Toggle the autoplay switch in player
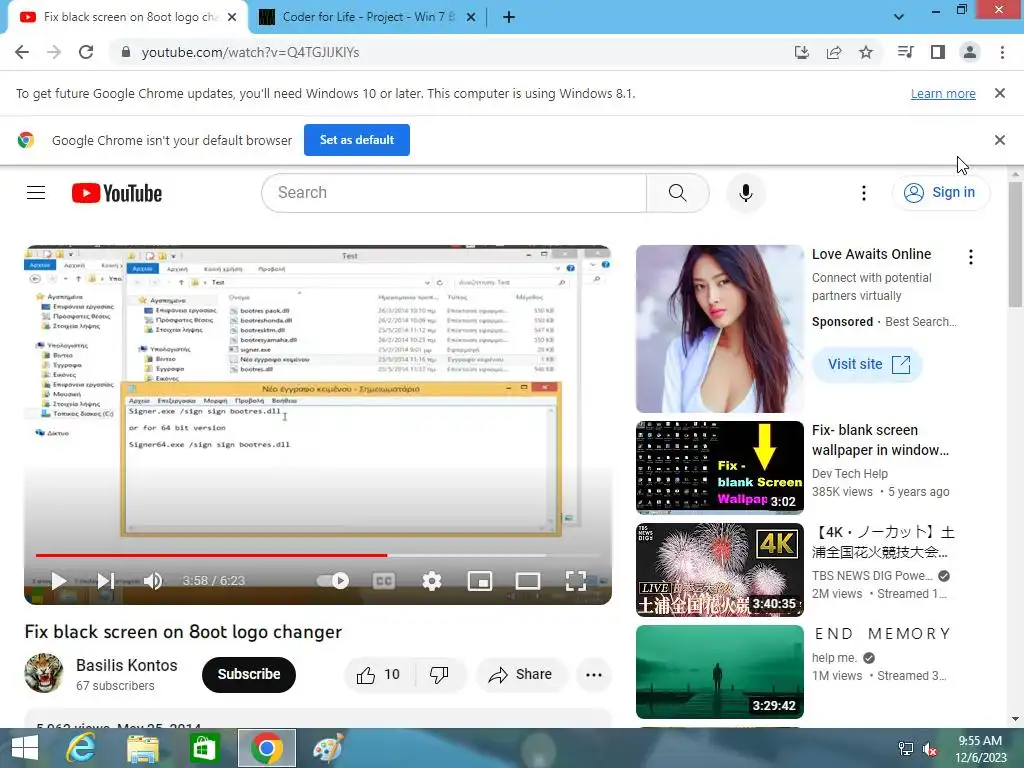This screenshot has width=1024, height=768. pyautogui.click(x=333, y=581)
